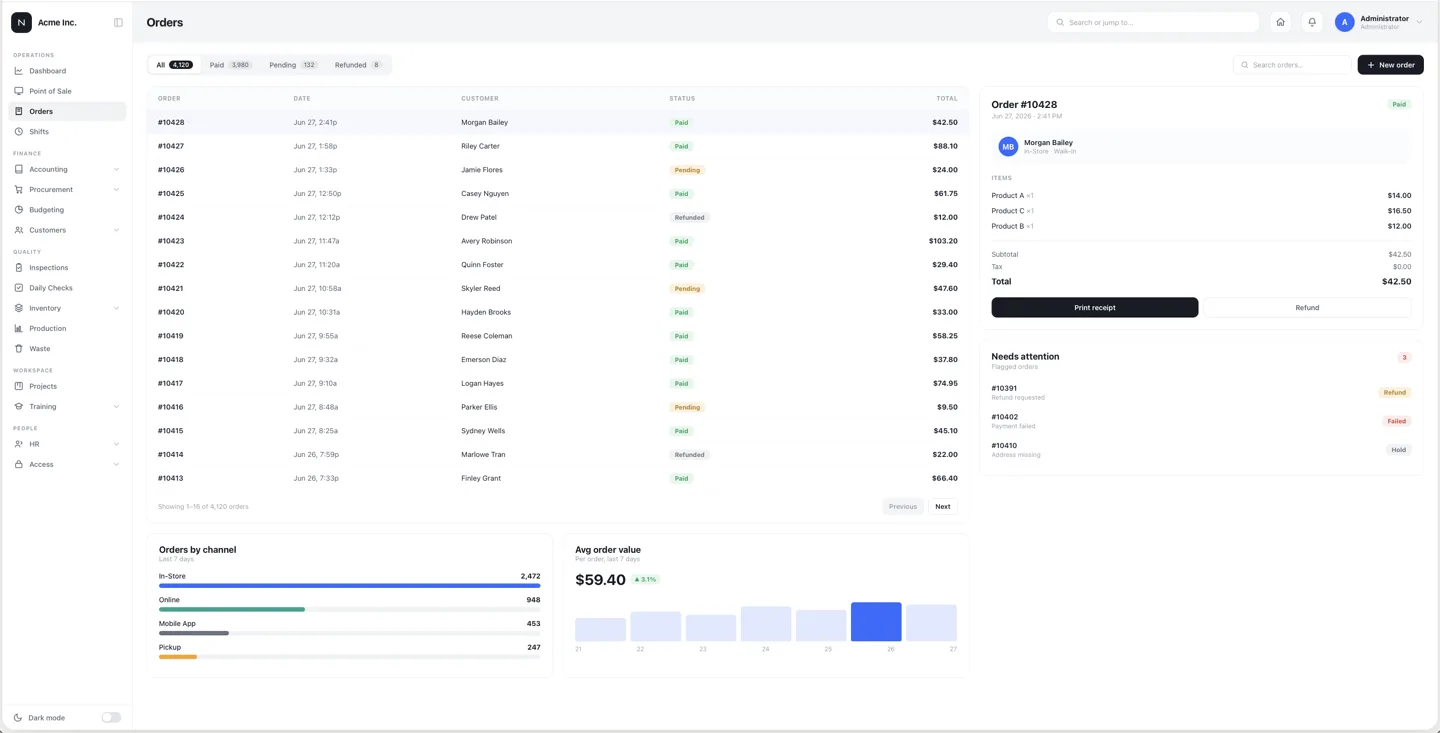The height and width of the screenshot is (733, 1440).
Task: Switch to the Refunded orders tab
Action: (x=358, y=65)
